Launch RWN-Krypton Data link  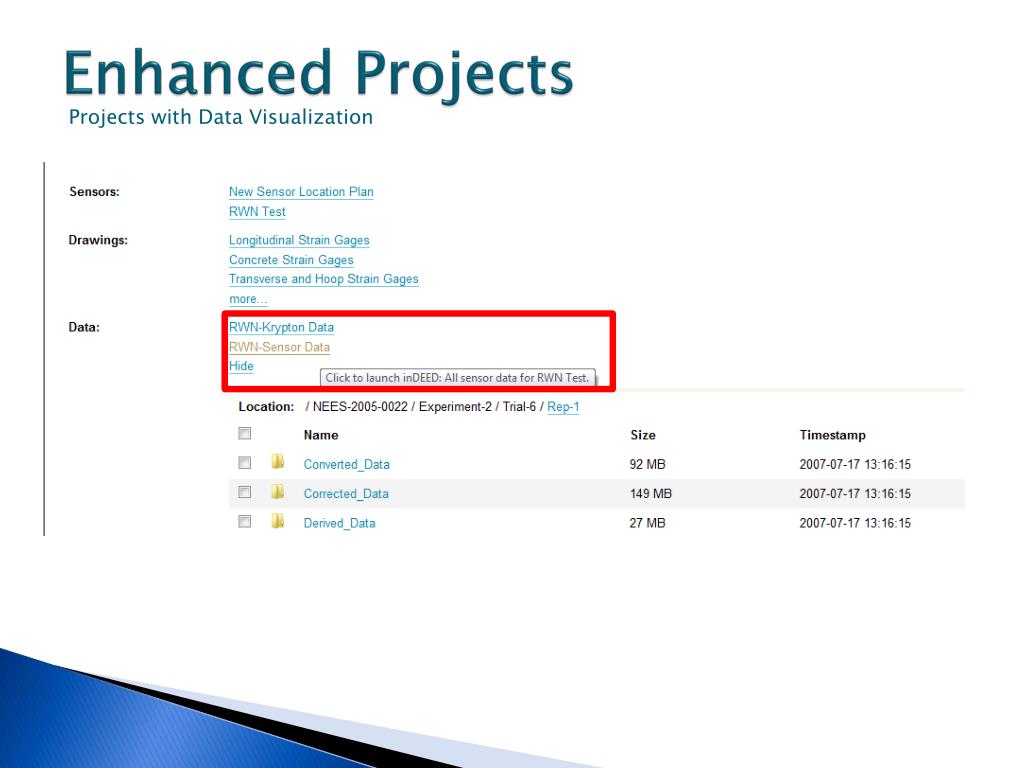tap(281, 327)
